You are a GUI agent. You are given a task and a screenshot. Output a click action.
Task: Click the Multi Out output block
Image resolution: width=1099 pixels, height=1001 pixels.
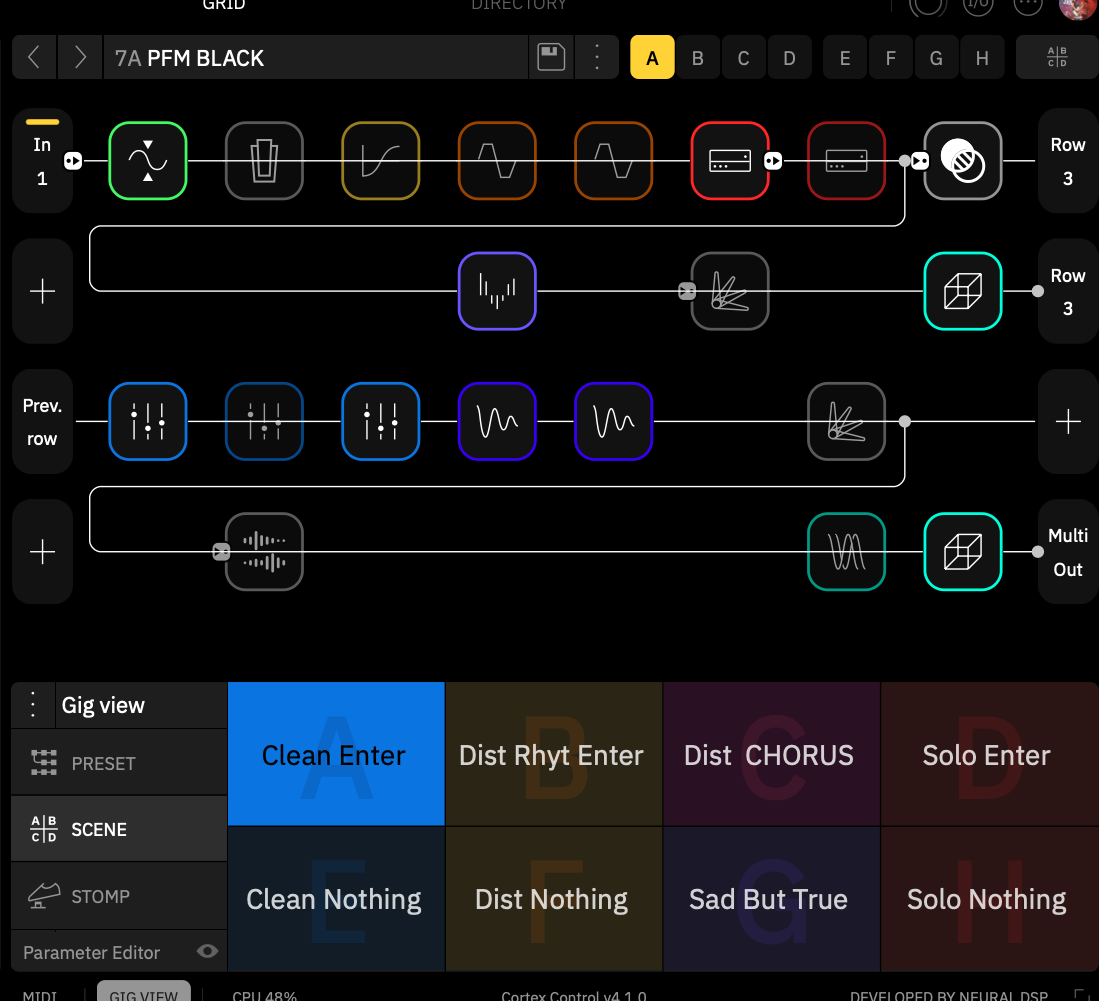point(1067,552)
